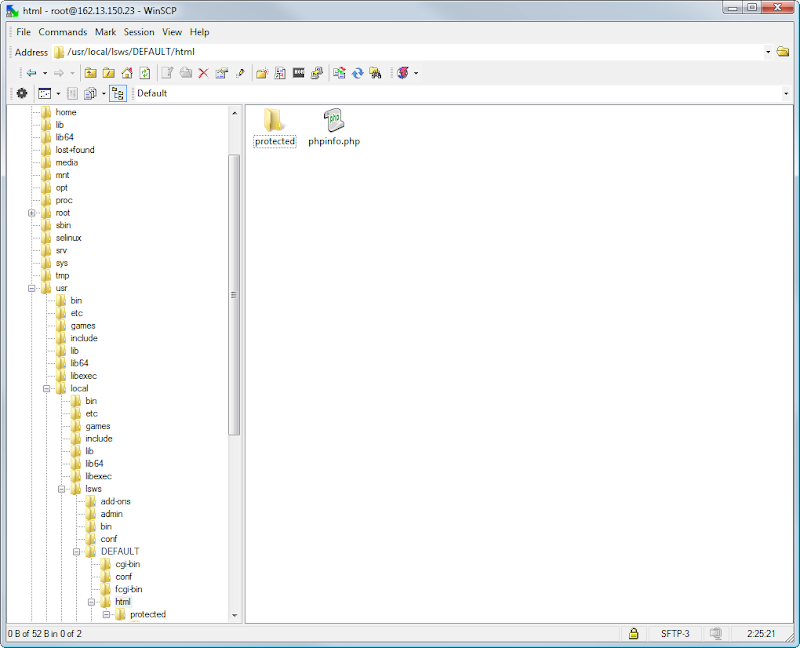The height and width of the screenshot is (648, 800).
Task: Open the terminal console icon
Action: [298, 73]
